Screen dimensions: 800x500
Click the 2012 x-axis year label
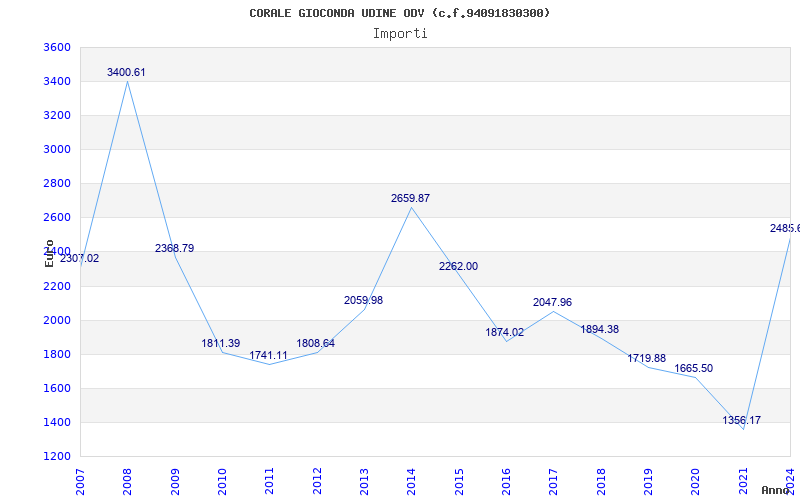click(x=317, y=482)
